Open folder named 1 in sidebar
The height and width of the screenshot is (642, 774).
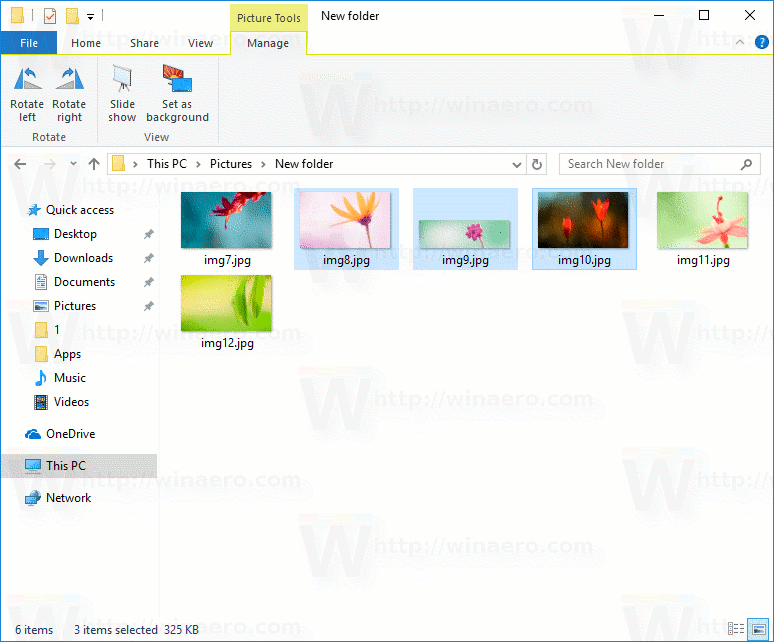(56, 330)
